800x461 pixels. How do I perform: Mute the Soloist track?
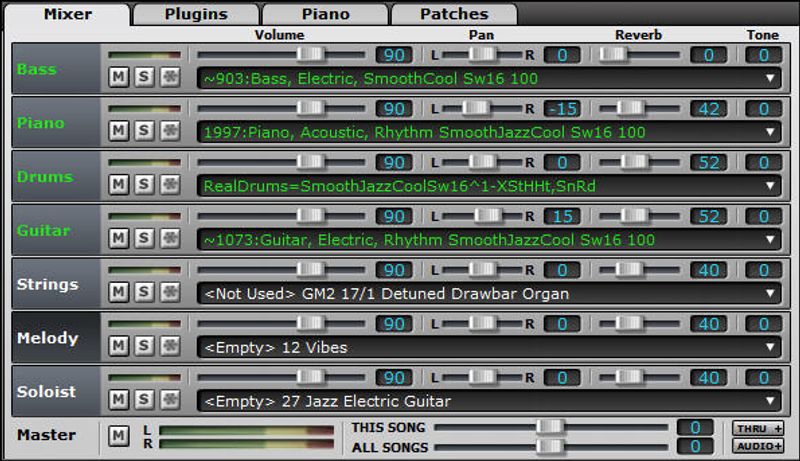click(118, 400)
